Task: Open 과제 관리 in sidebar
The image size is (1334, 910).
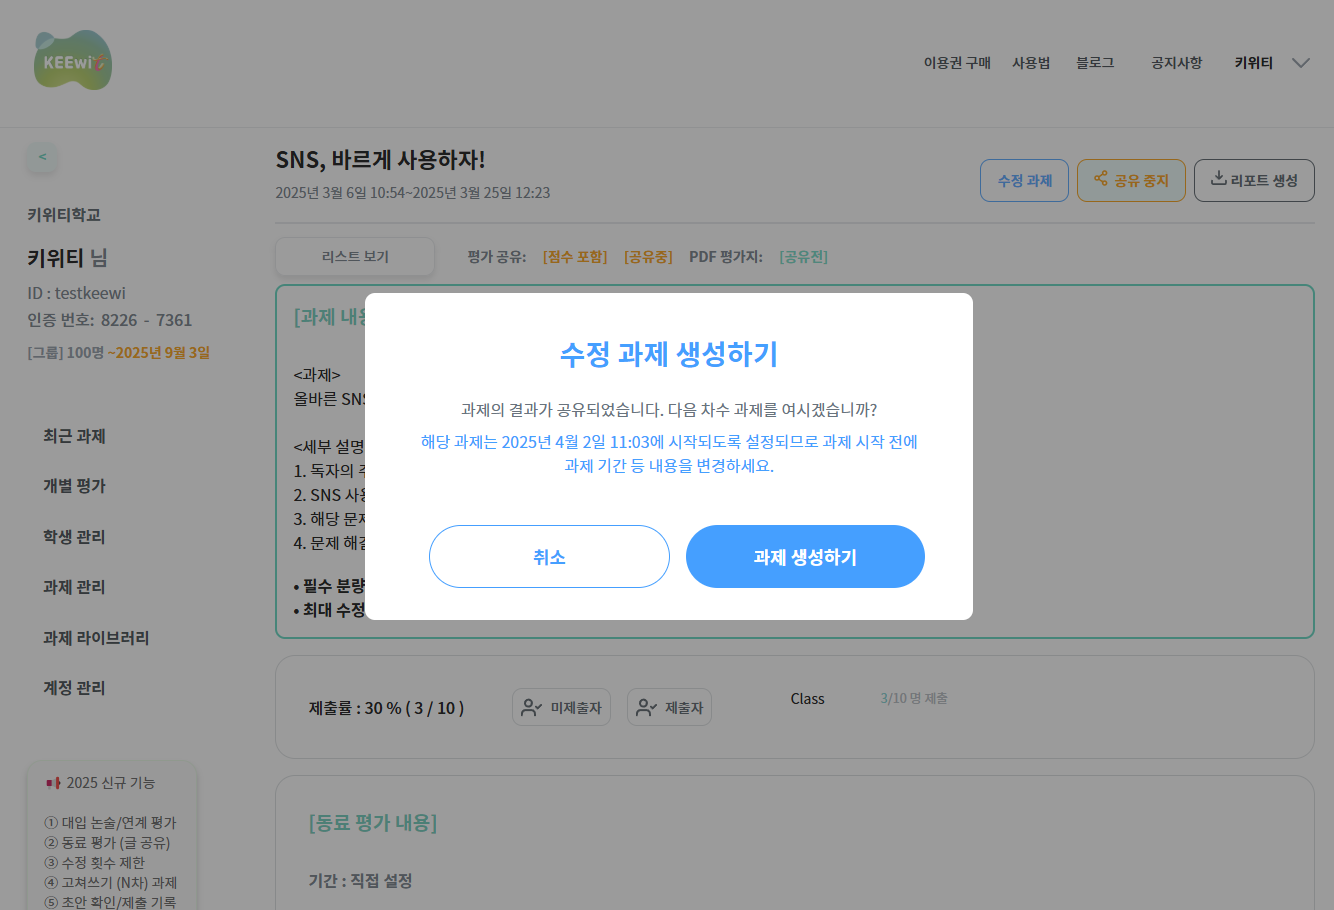Action: pos(74,587)
